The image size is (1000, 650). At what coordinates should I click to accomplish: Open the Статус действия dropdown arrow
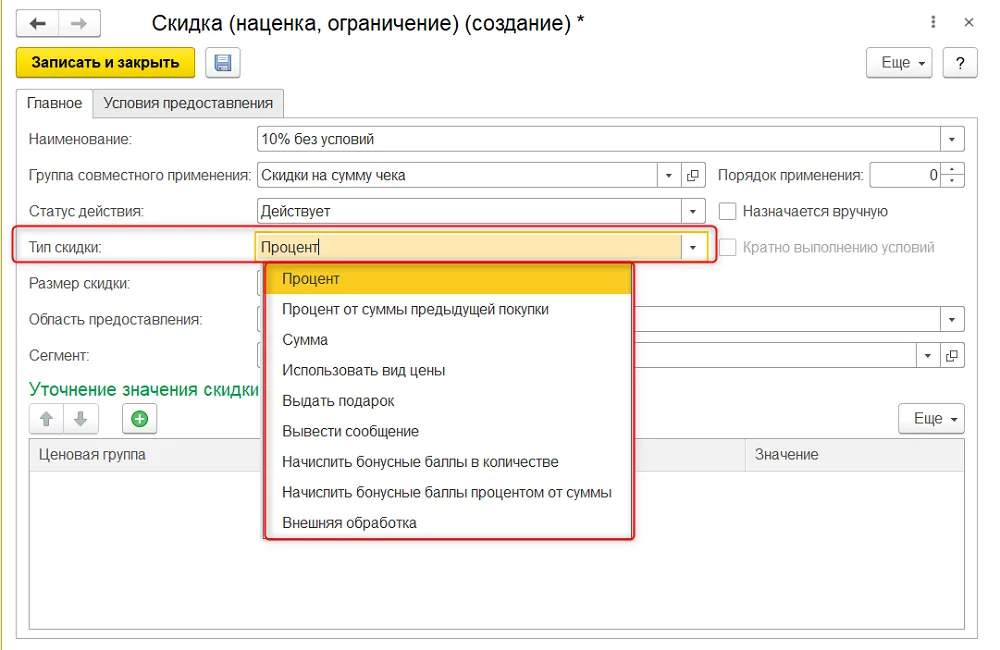pos(693,211)
